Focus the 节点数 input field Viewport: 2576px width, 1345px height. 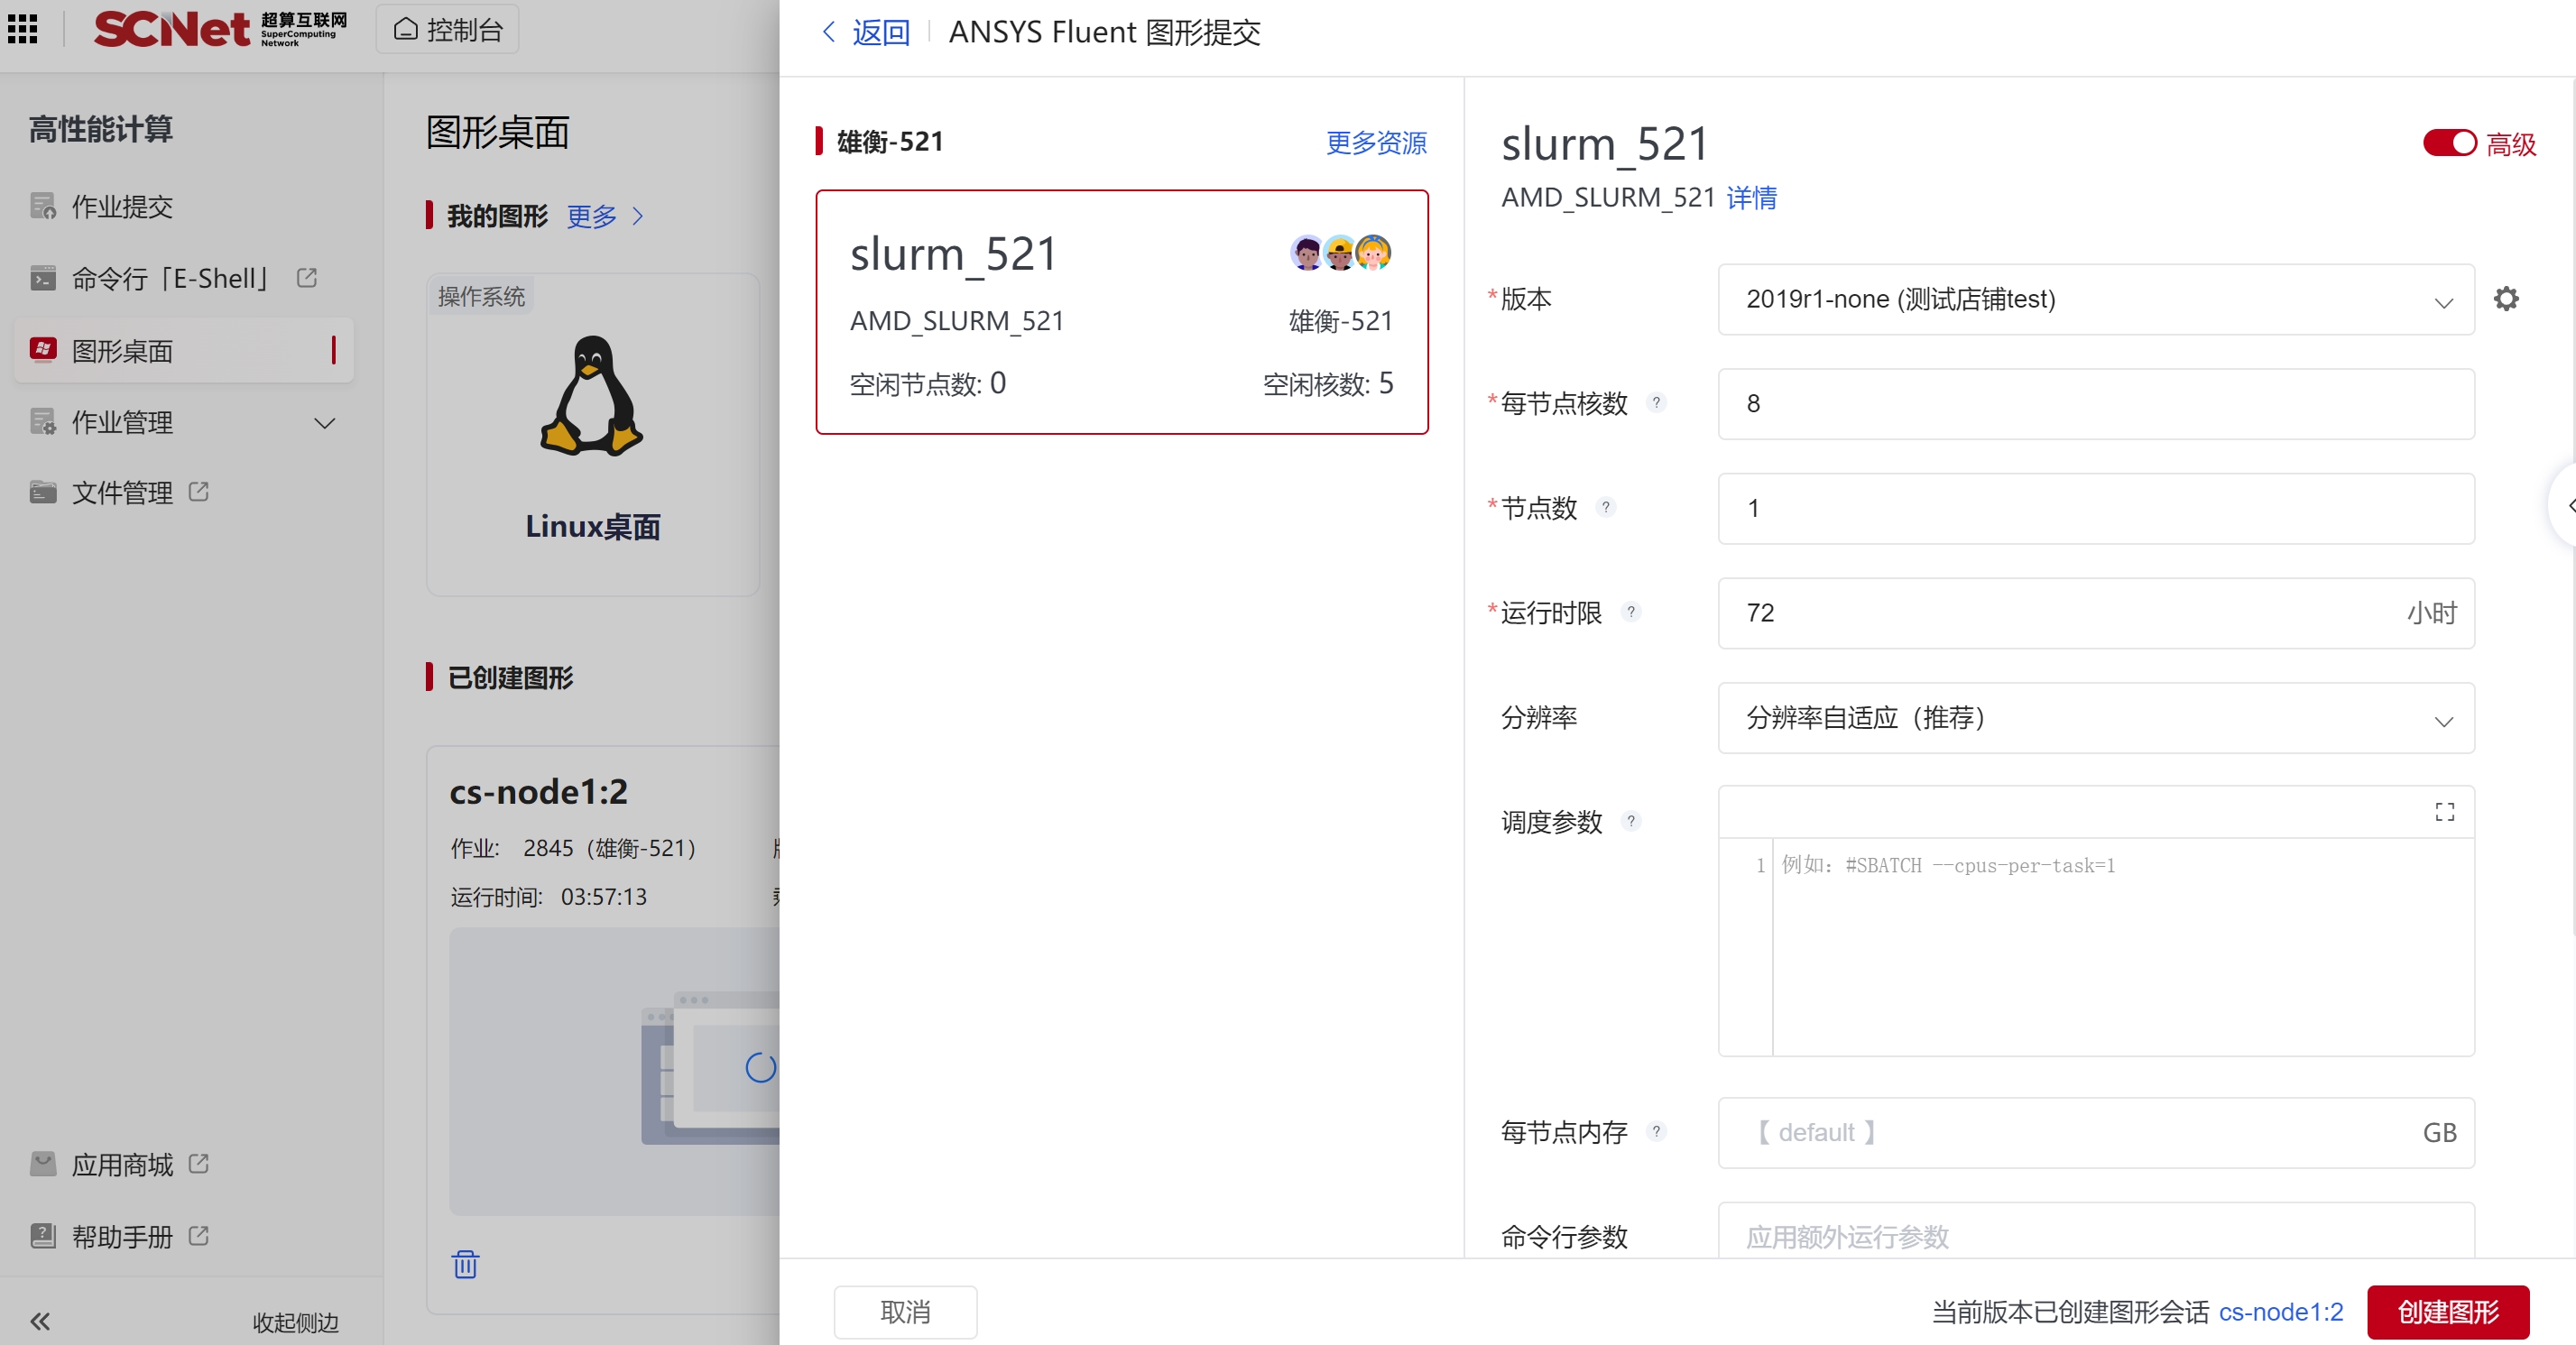tap(2096, 508)
